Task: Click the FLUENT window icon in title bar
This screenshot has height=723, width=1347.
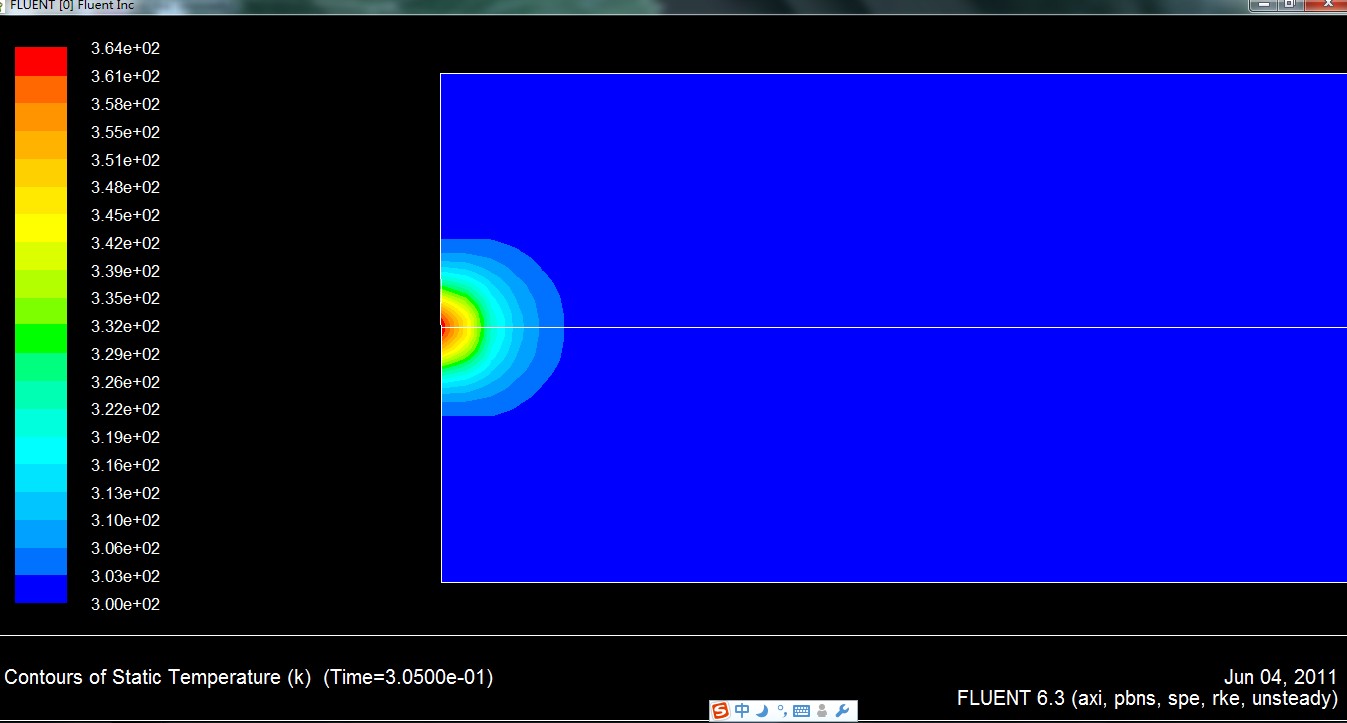Action: (4, 5)
